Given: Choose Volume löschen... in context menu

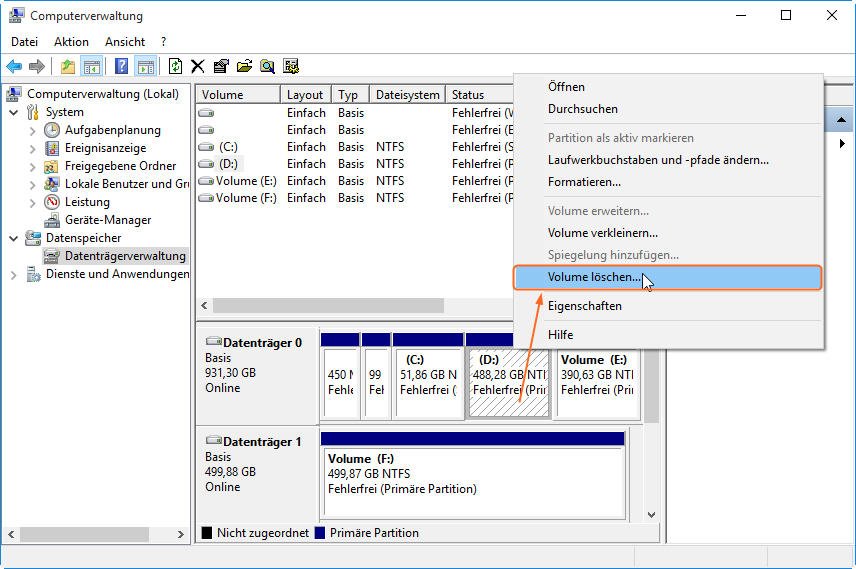Looking at the screenshot, I should click(668, 277).
